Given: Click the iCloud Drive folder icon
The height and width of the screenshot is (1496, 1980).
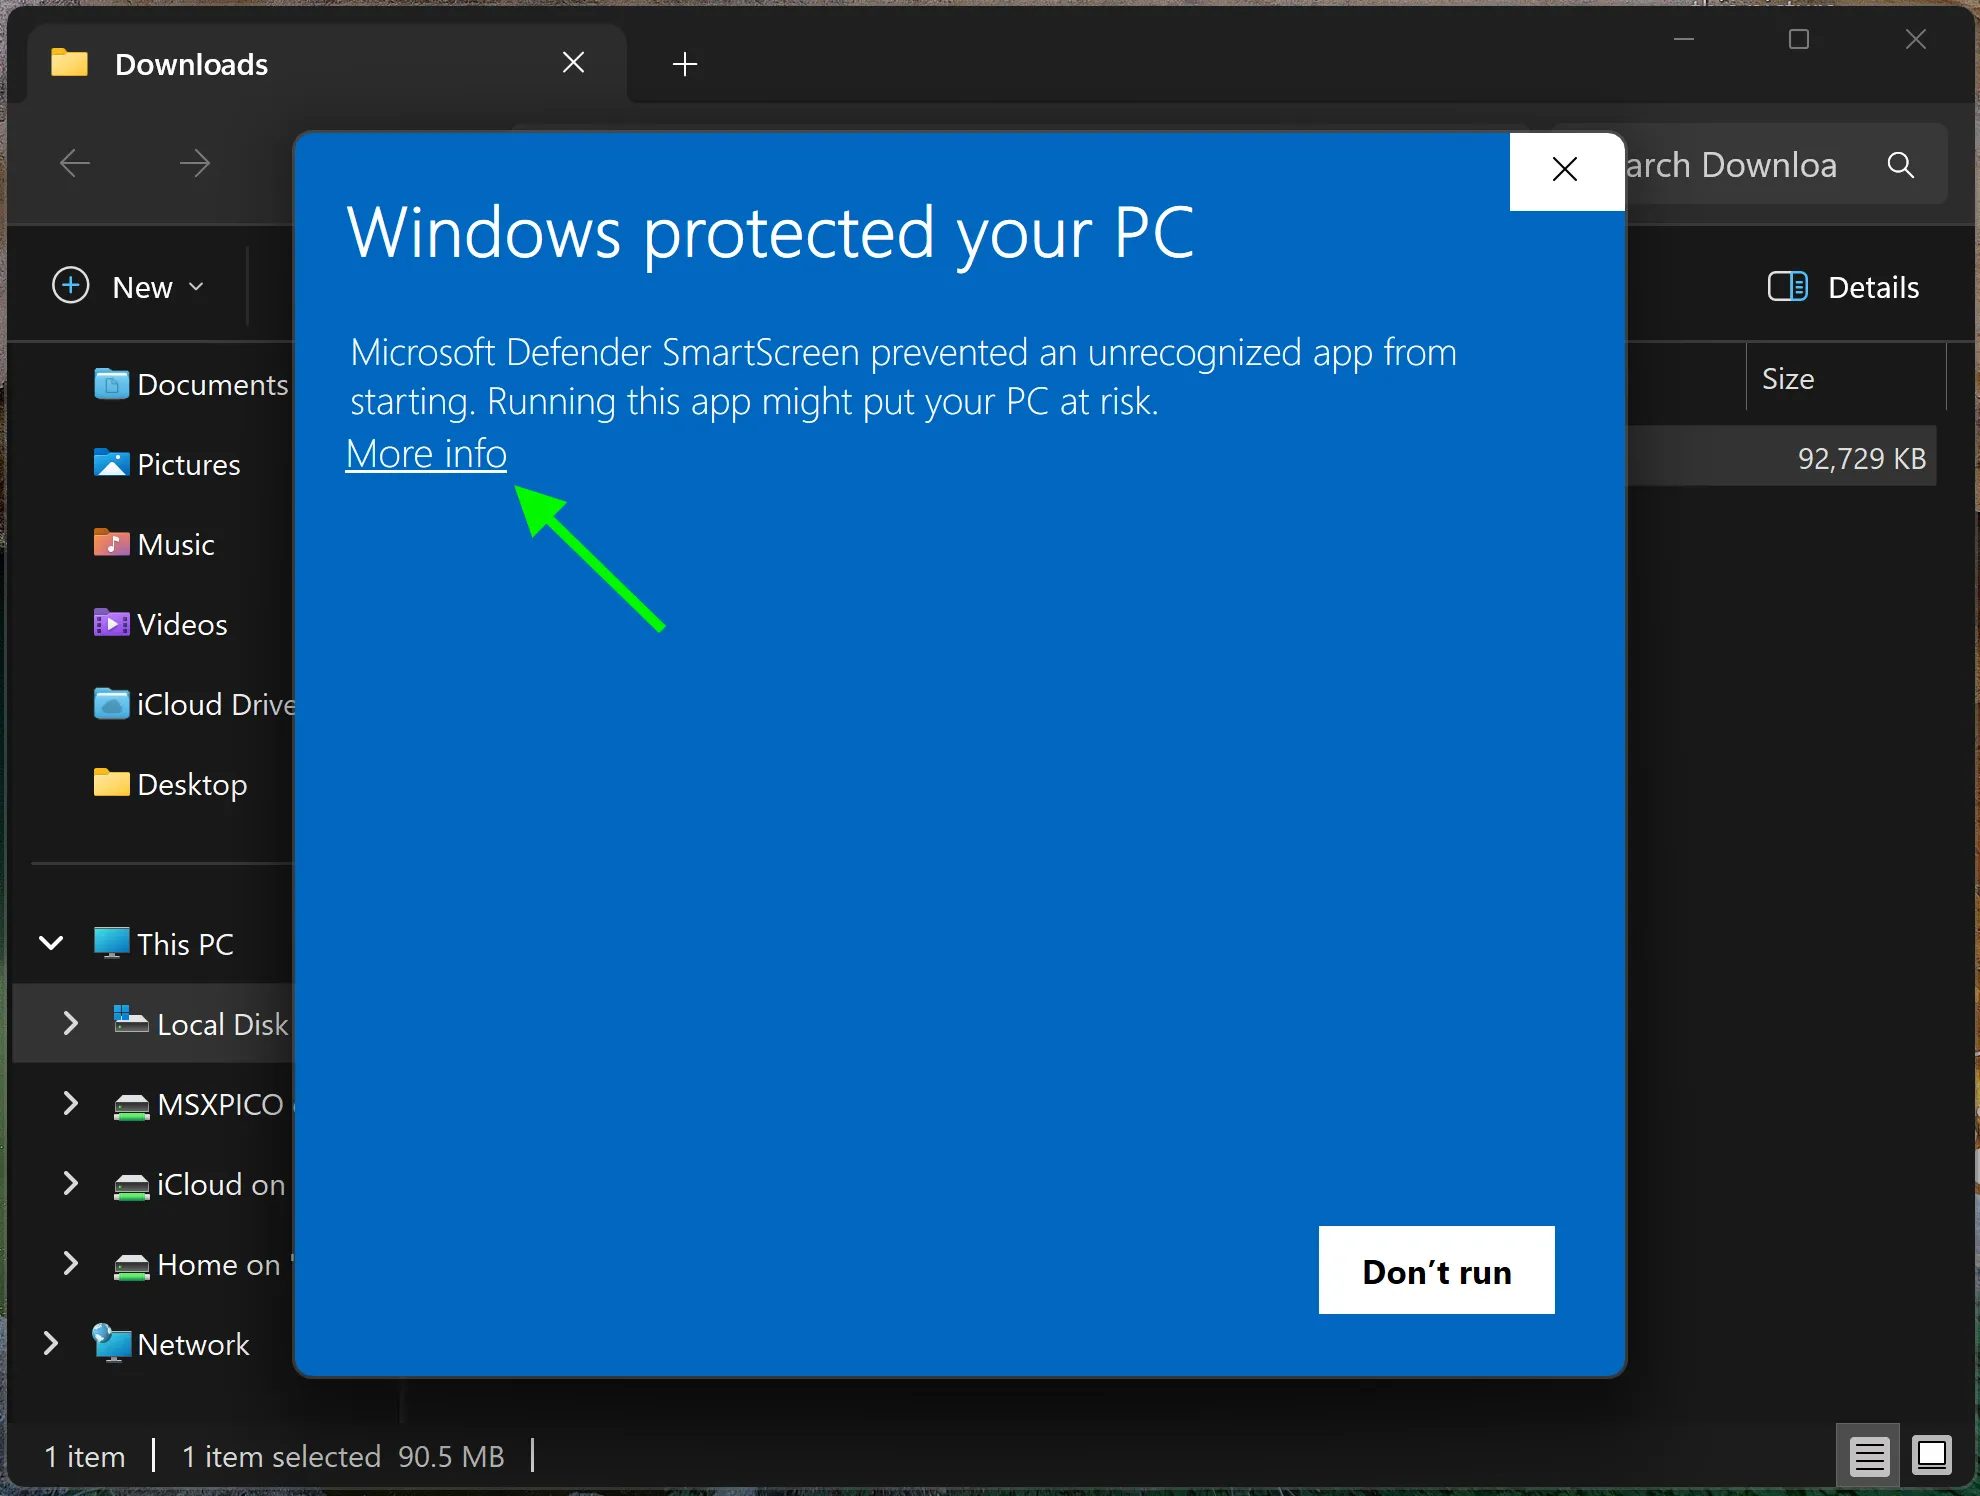Looking at the screenshot, I should pyautogui.click(x=111, y=703).
